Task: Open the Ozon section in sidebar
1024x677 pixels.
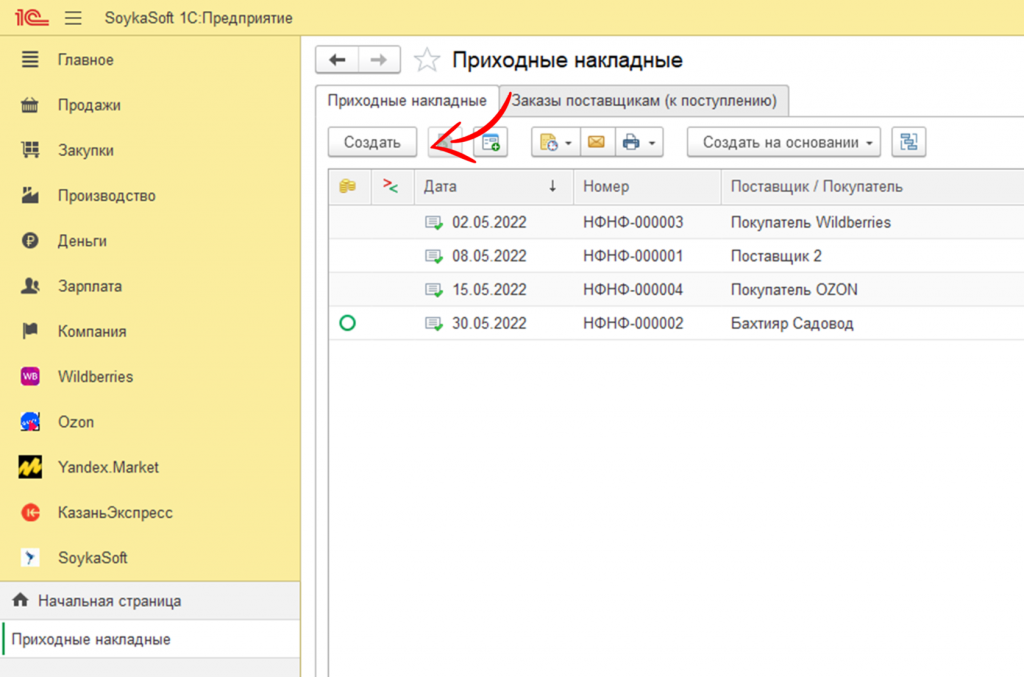Action: click(x=76, y=422)
